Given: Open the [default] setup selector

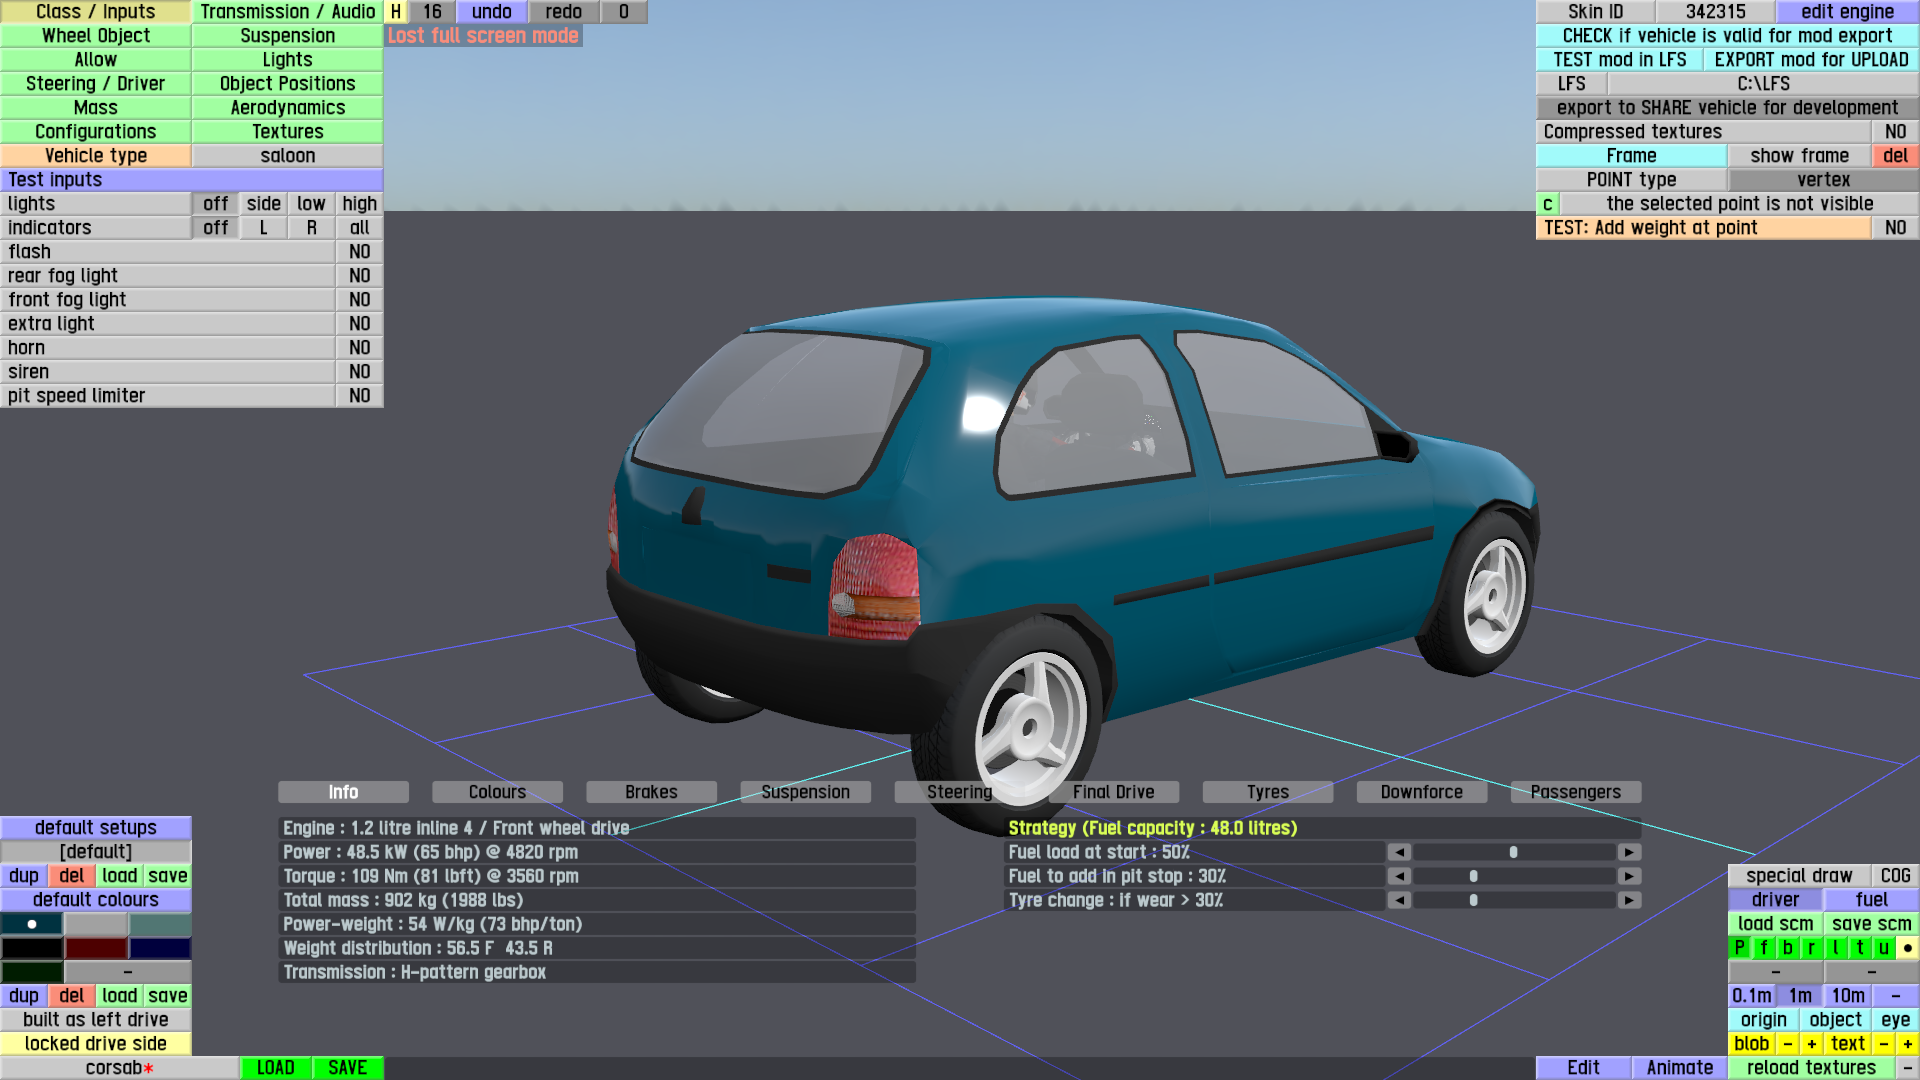Looking at the screenshot, I should [x=96, y=852].
